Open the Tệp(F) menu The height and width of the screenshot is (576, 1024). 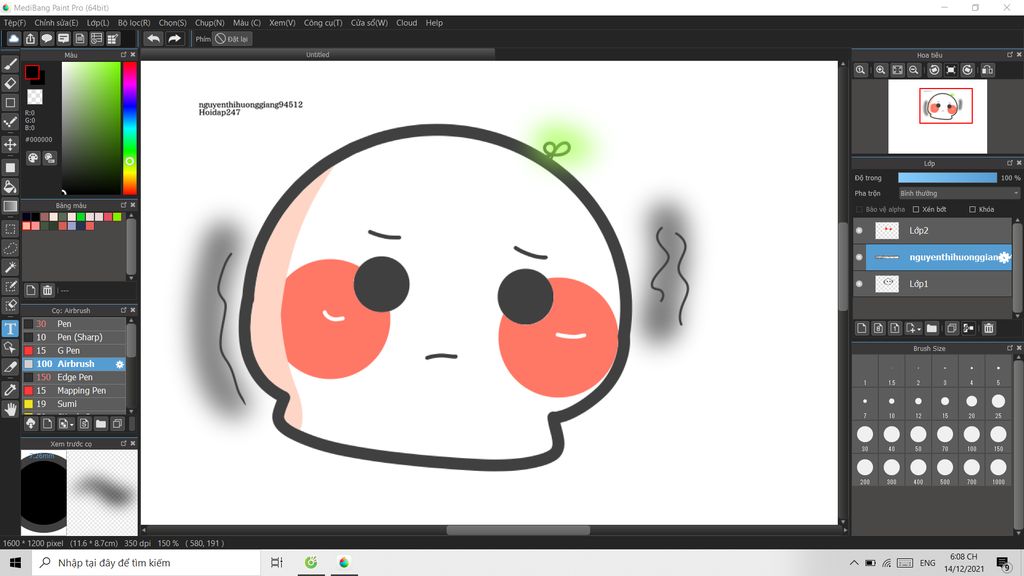tap(15, 23)
